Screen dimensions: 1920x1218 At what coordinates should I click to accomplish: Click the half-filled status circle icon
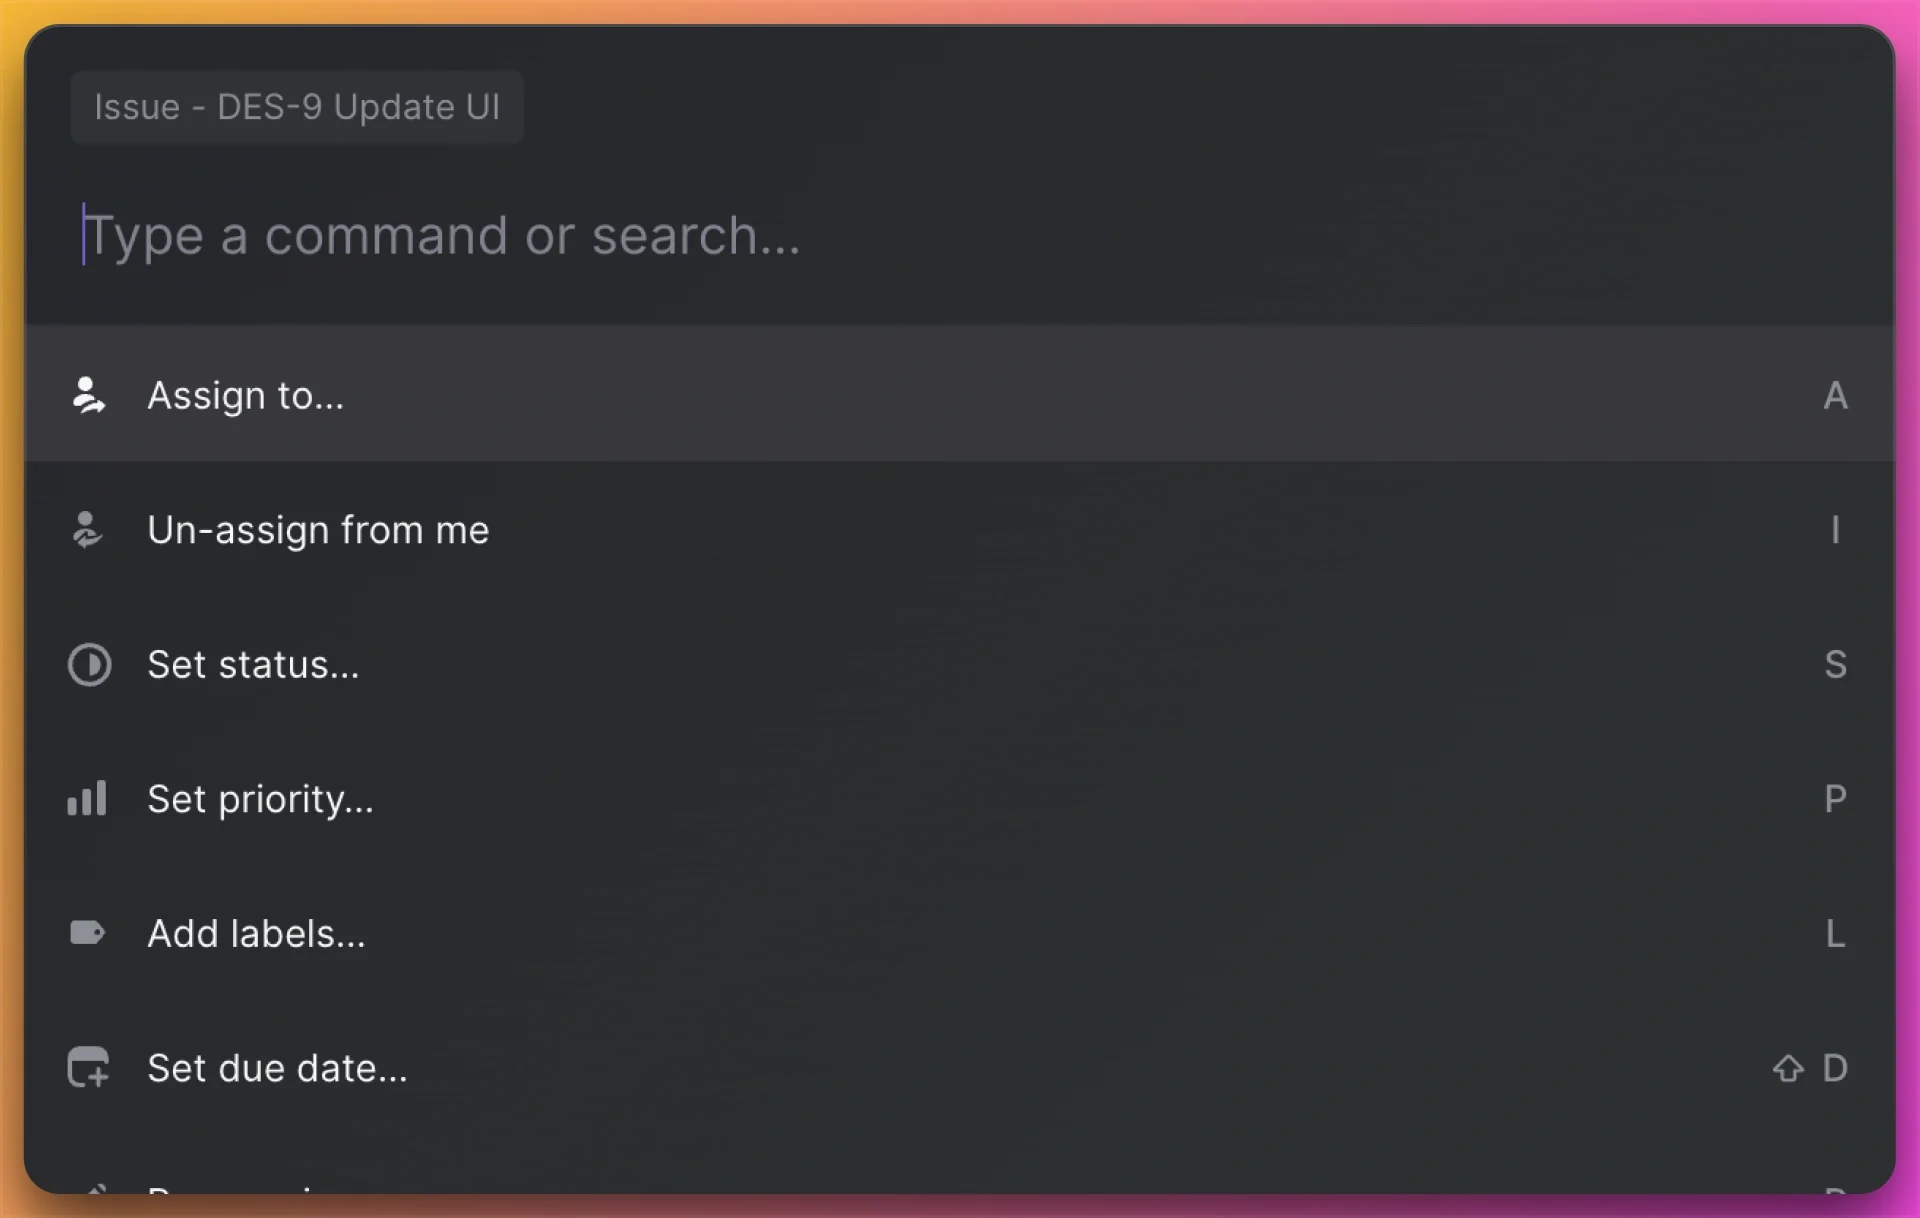89,665
